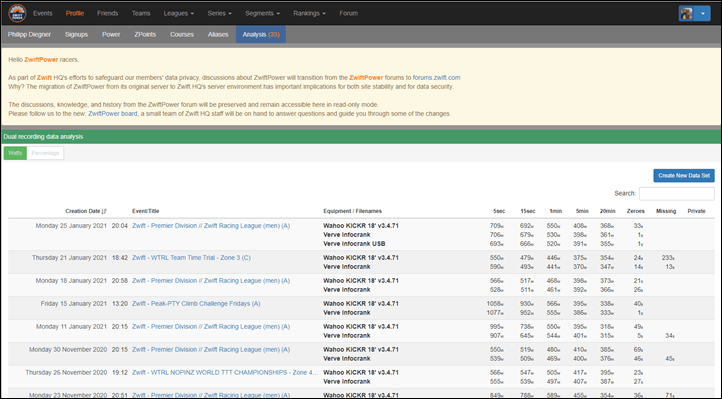This screenshot has width=722, height=399.
Task: Switch to the Power tab
Action: click(111, 35)
